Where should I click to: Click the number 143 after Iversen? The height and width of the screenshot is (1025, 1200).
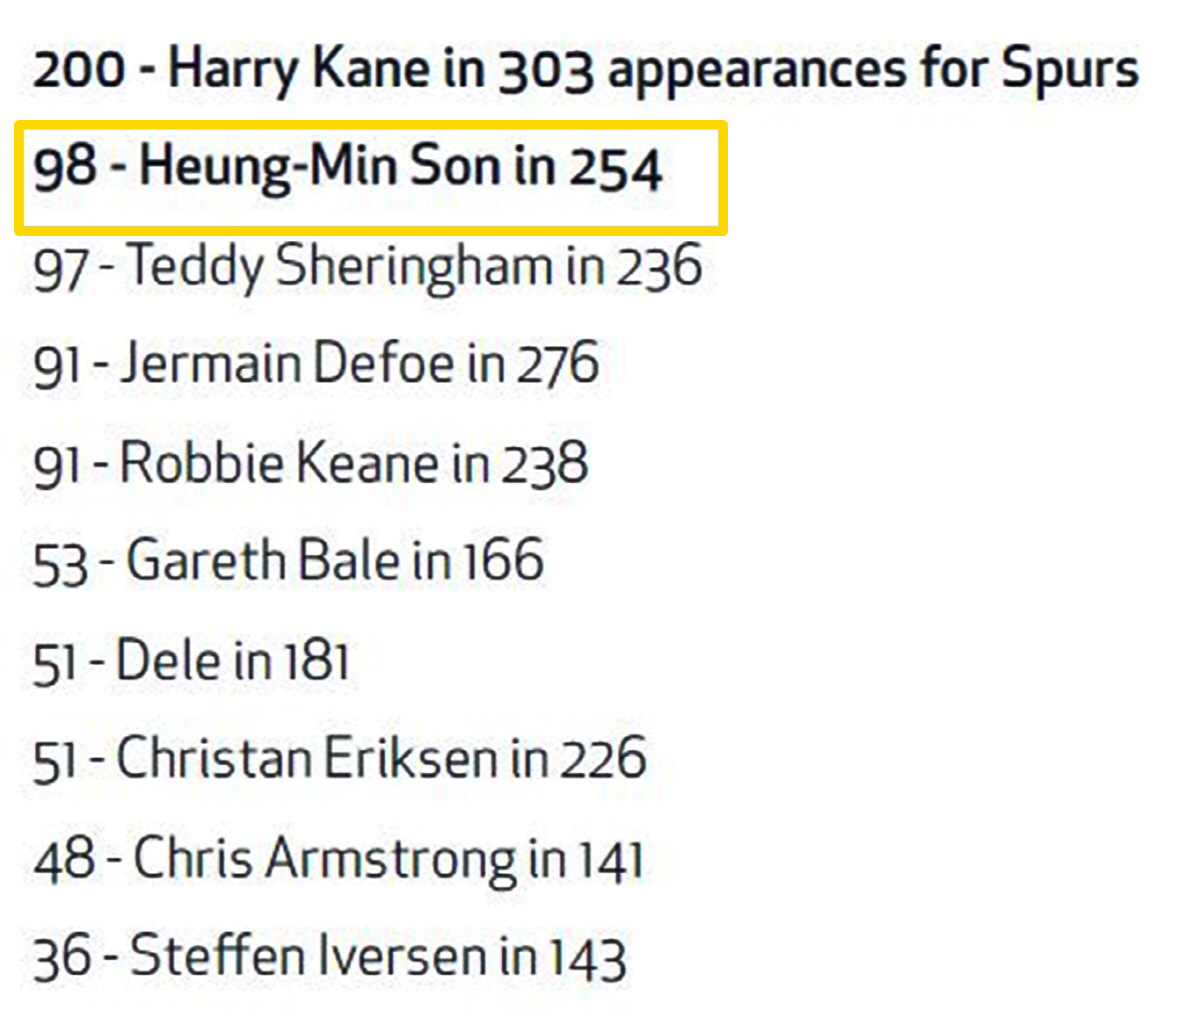586,957
